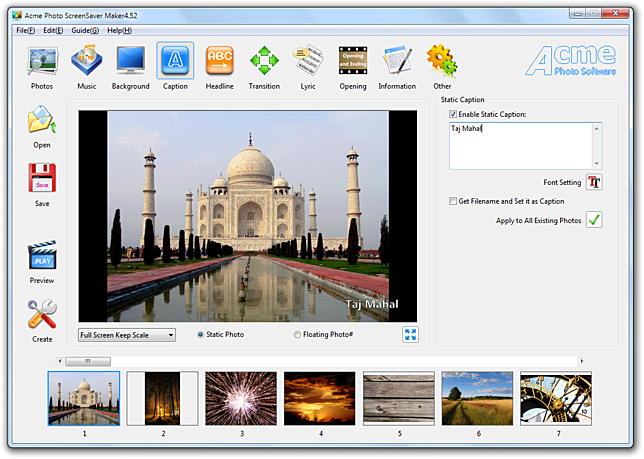Click the Open folder icon

42,119
